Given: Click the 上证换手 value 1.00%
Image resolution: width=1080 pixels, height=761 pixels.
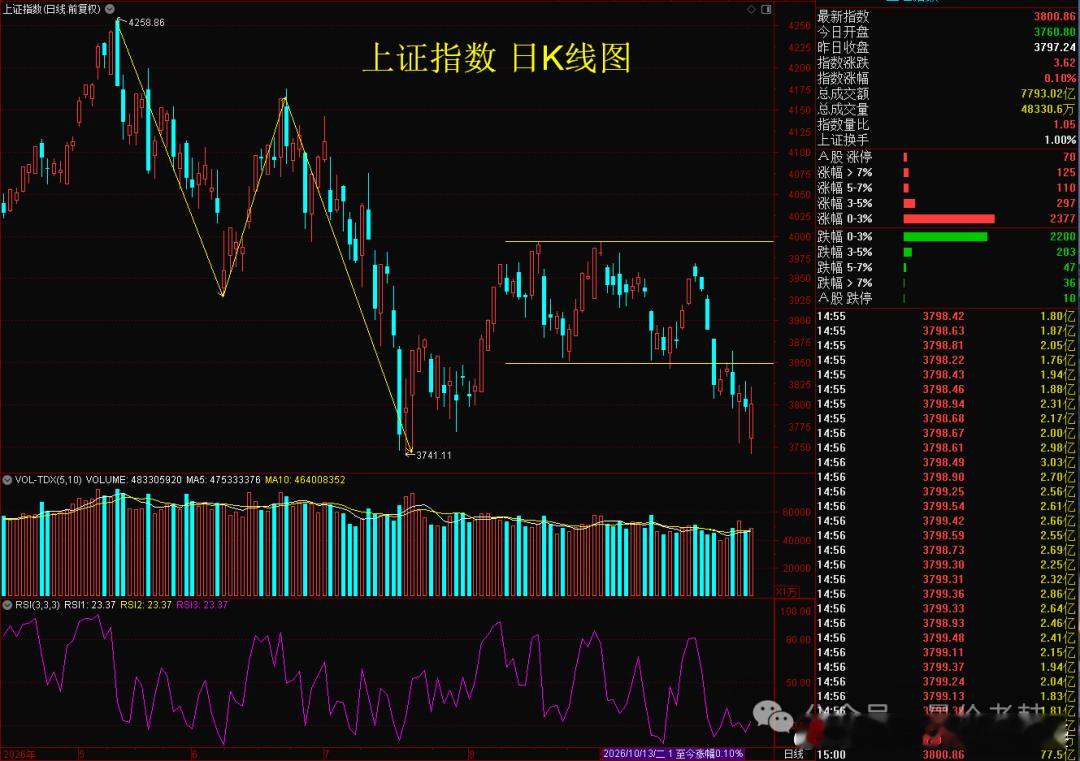Looking at the screenshot, I should point(1060,140).
